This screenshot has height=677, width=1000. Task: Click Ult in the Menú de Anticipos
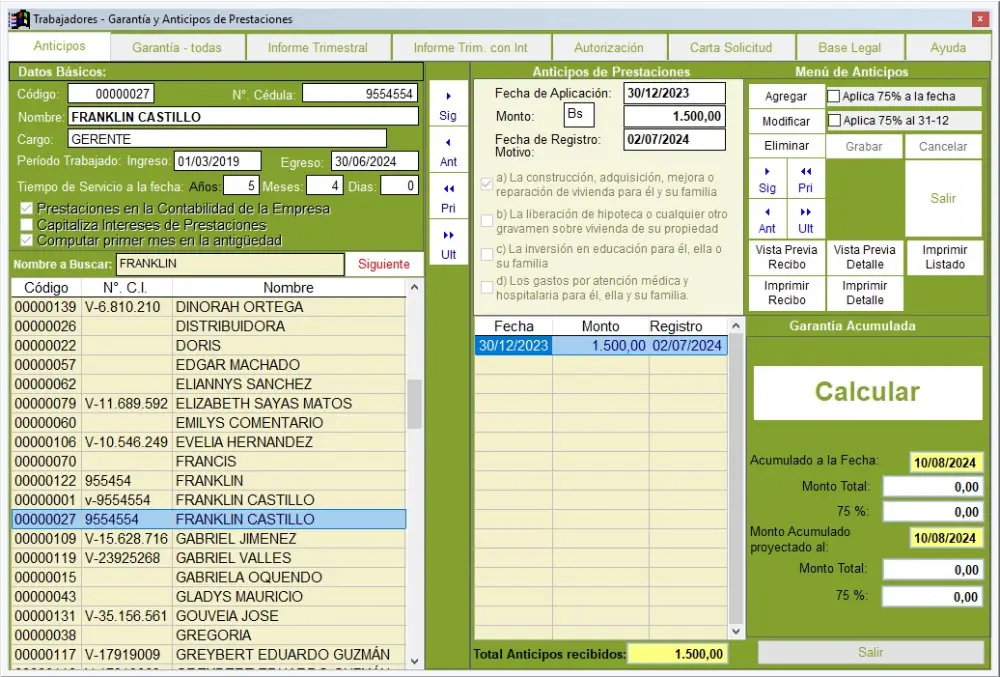point(806,219)
